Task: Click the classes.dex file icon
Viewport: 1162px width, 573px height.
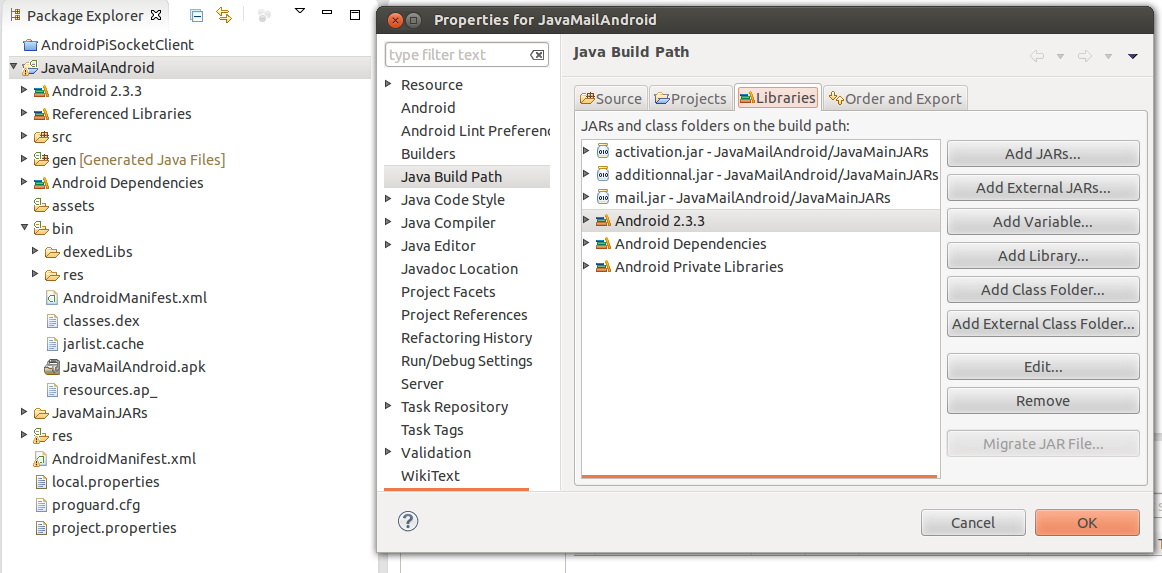Action: 52,321
